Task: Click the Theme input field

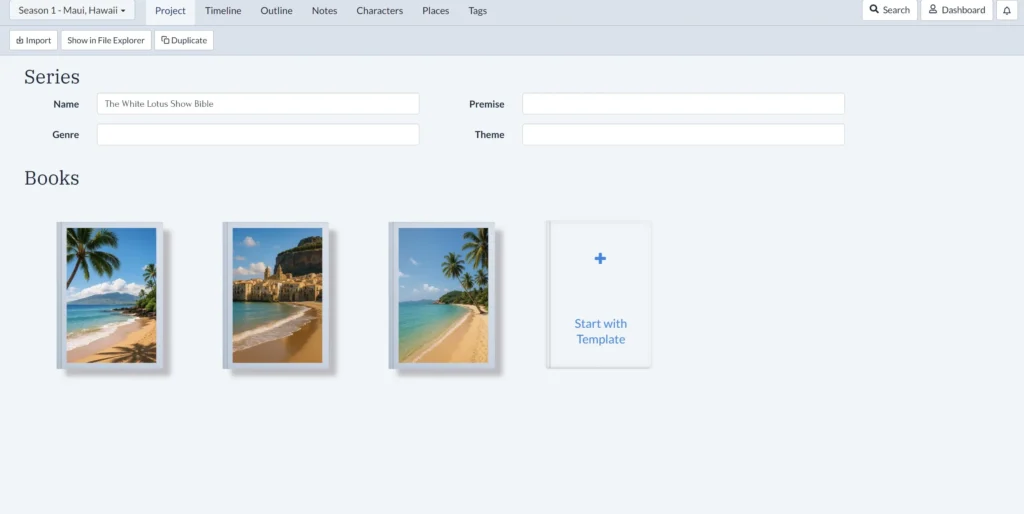Action: coord(683,135)
